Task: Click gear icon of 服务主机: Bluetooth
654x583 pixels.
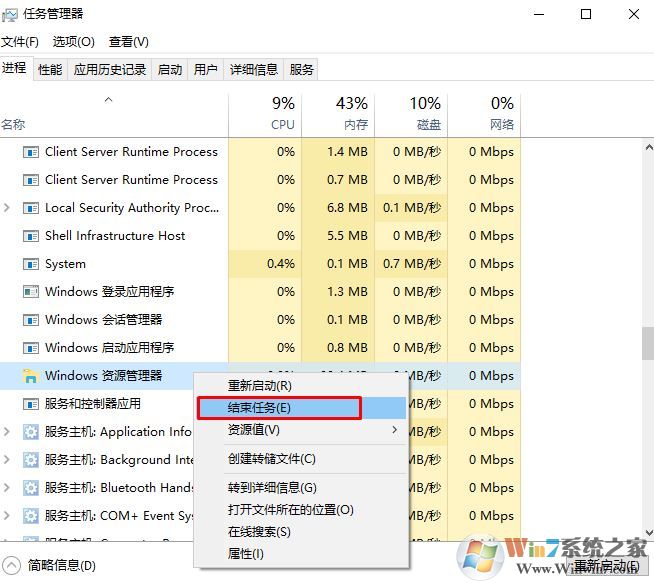Action: (x=30, y=488)
